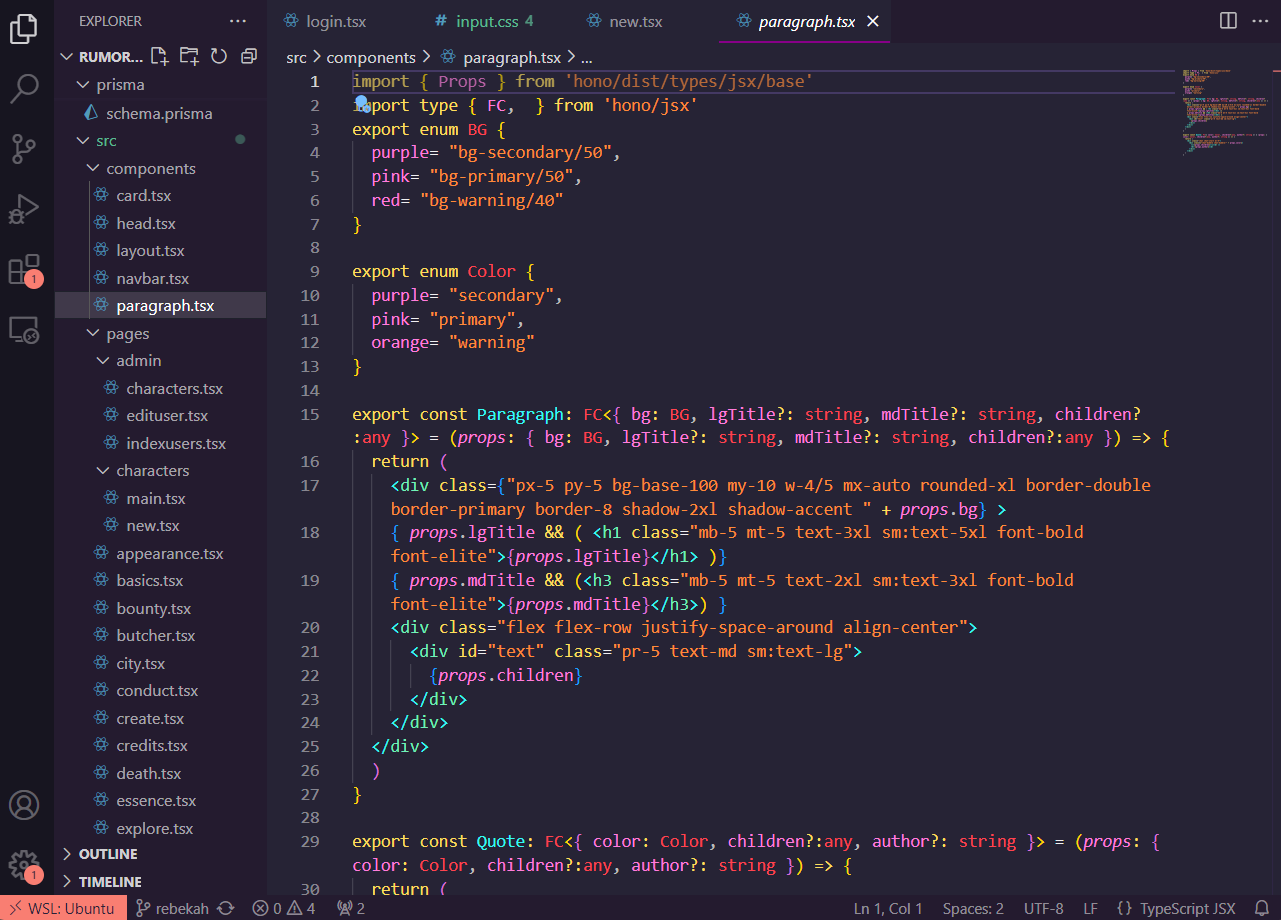Image resolution: width=1281 pixels, height=920 pixels.
Task: Open characters.tsx under admin
Action: (174, 388)
